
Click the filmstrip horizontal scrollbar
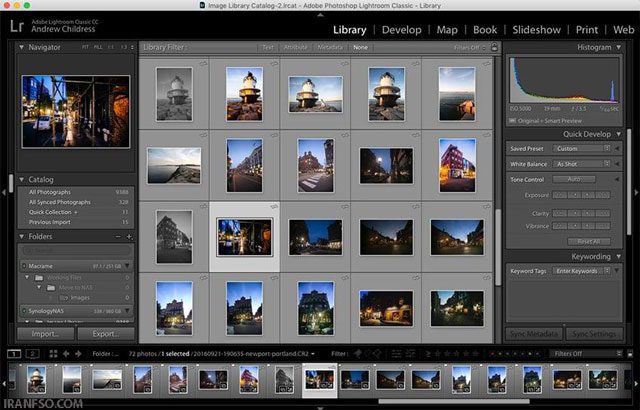(x=454, y=401)
